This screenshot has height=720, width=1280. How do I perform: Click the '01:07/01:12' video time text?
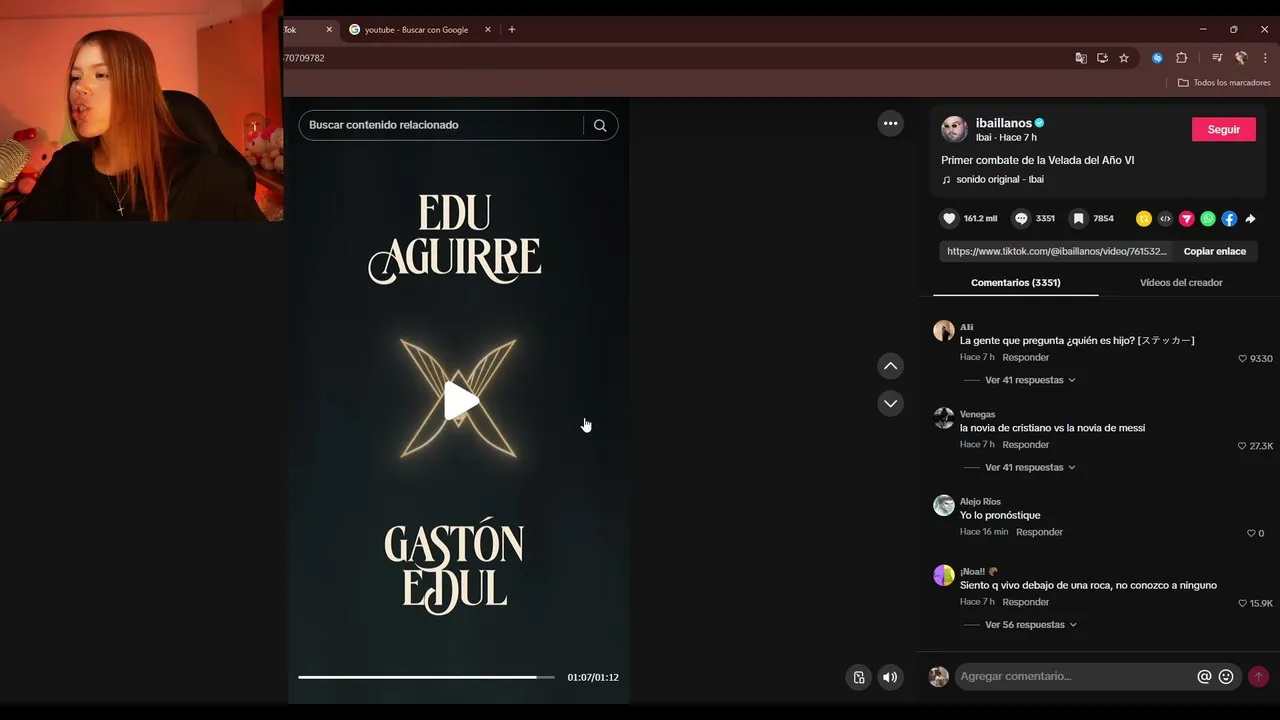pos(593,677)
